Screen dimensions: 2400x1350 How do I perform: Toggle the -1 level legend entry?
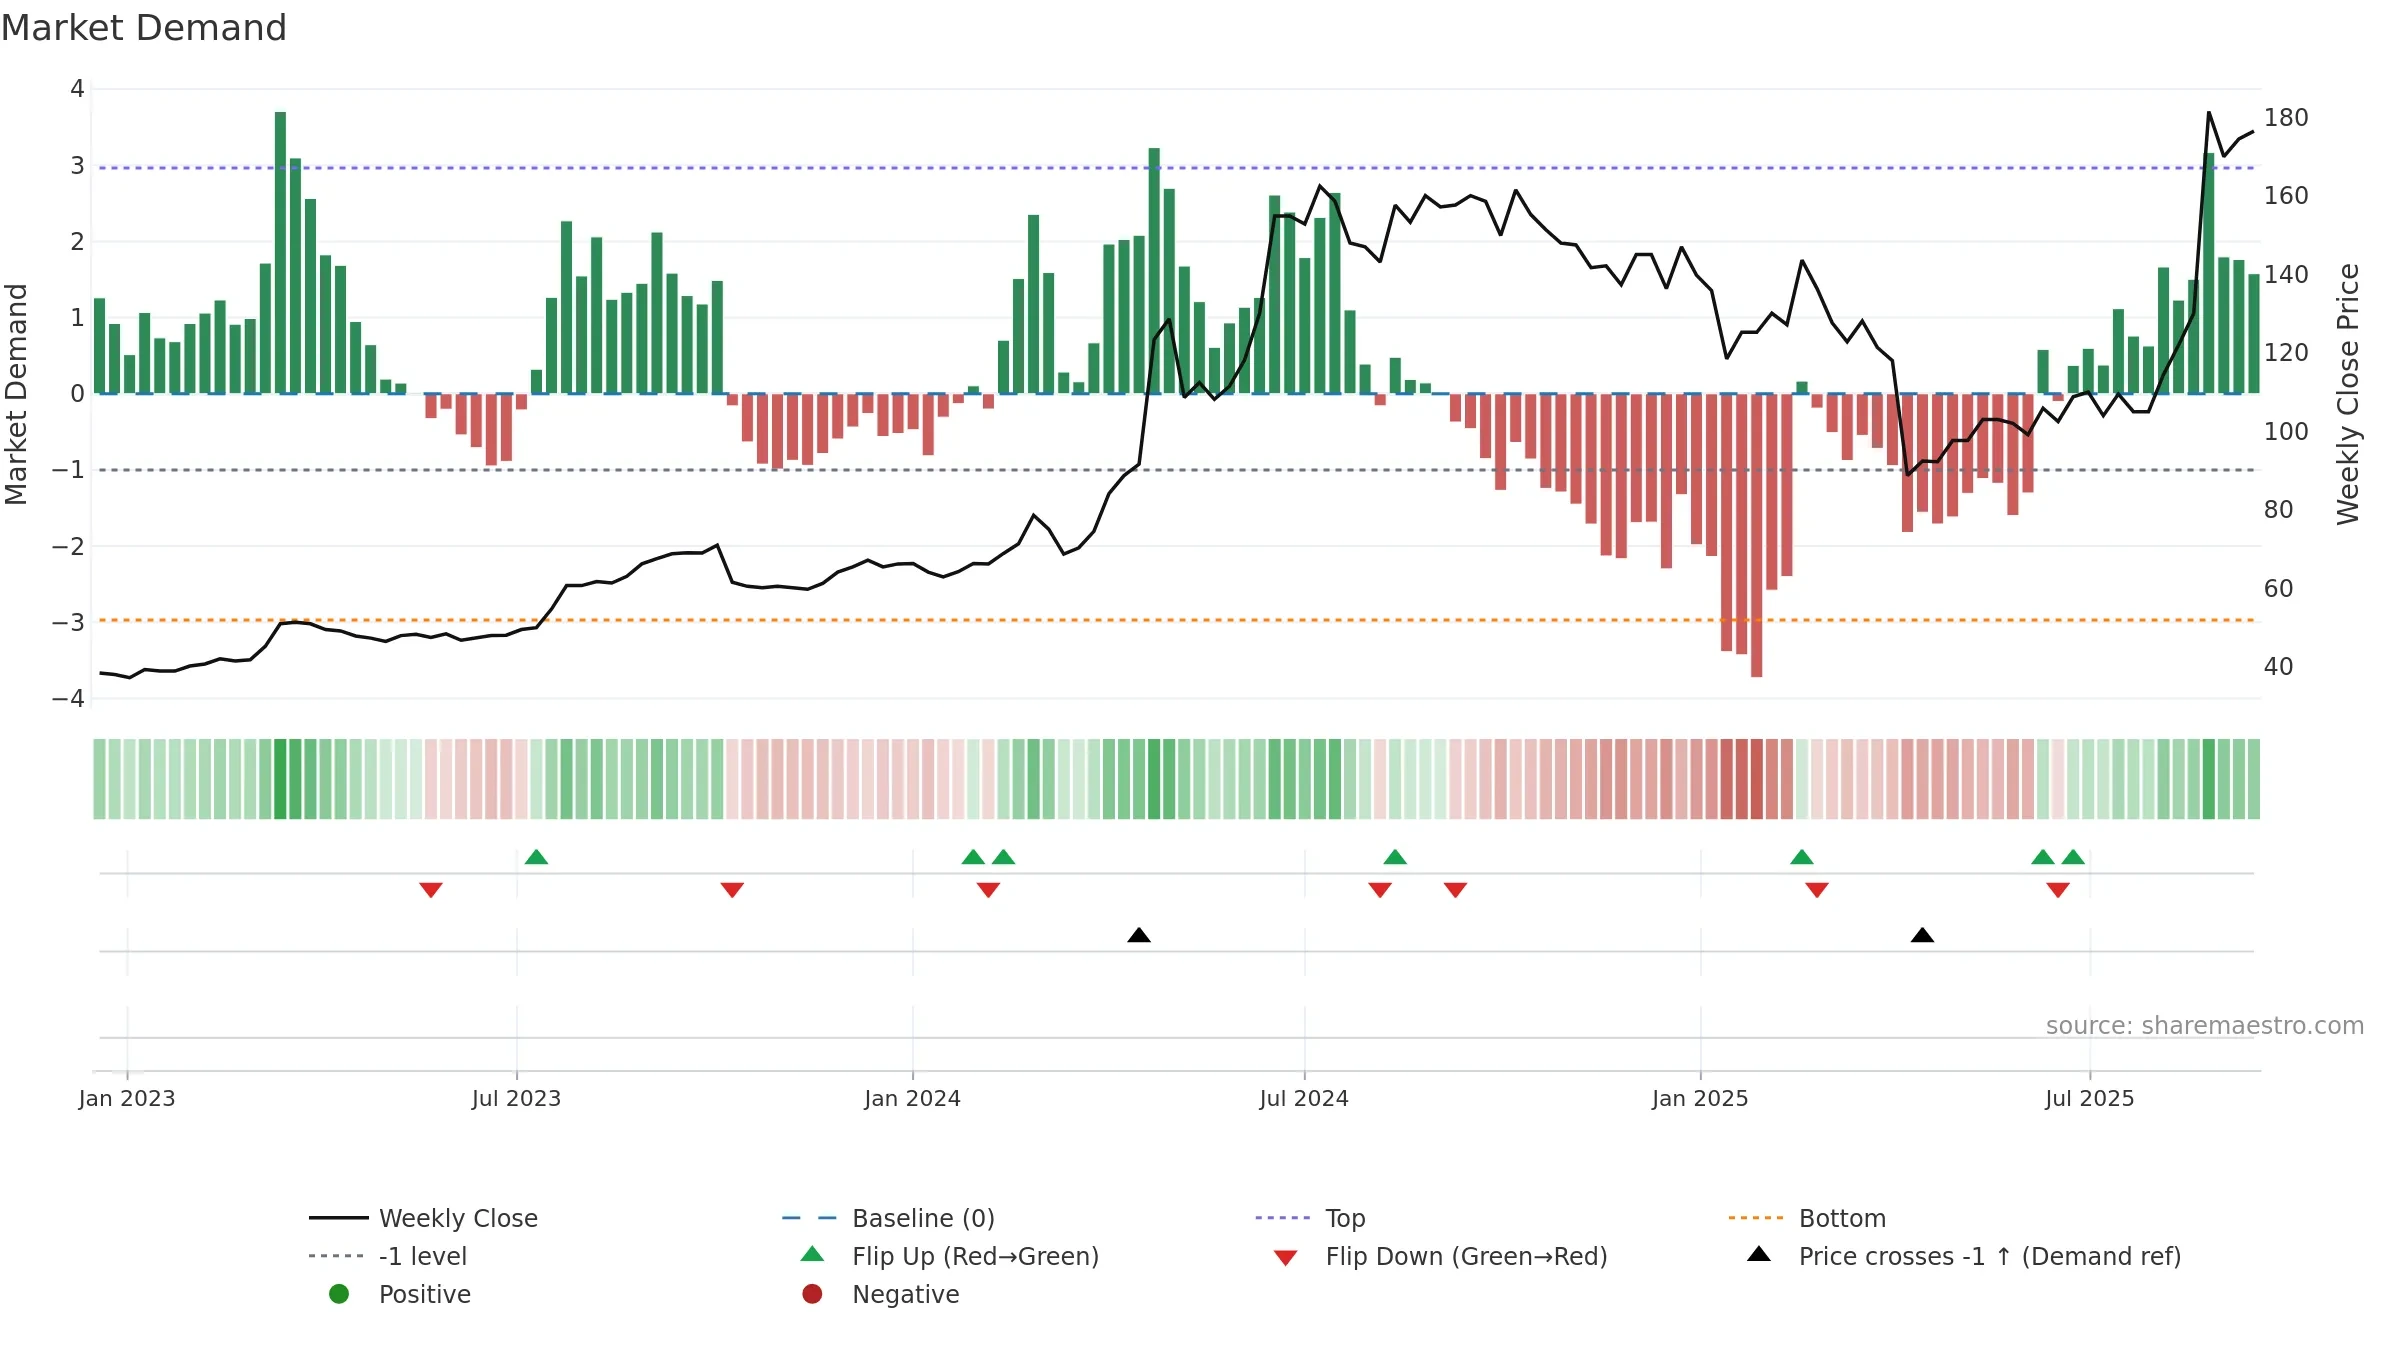pyautogui.click(x=388, y=1256)
